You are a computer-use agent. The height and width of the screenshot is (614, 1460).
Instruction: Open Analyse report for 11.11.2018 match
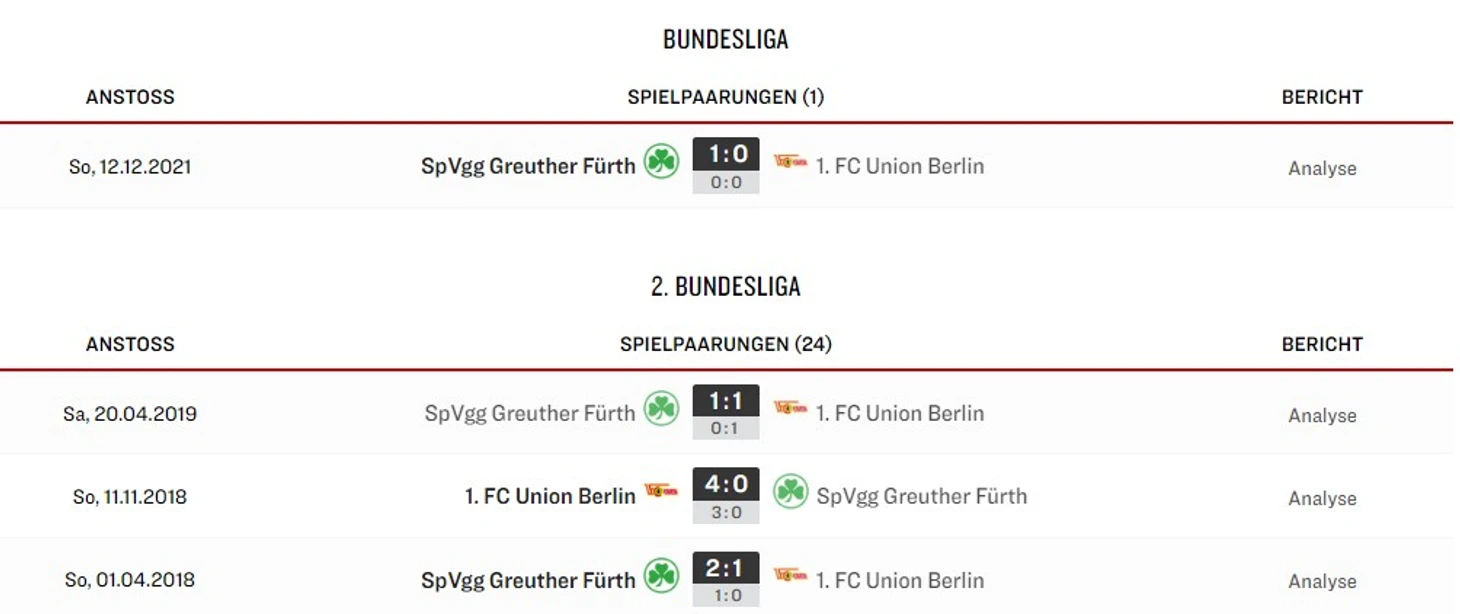pos(1322,498)
